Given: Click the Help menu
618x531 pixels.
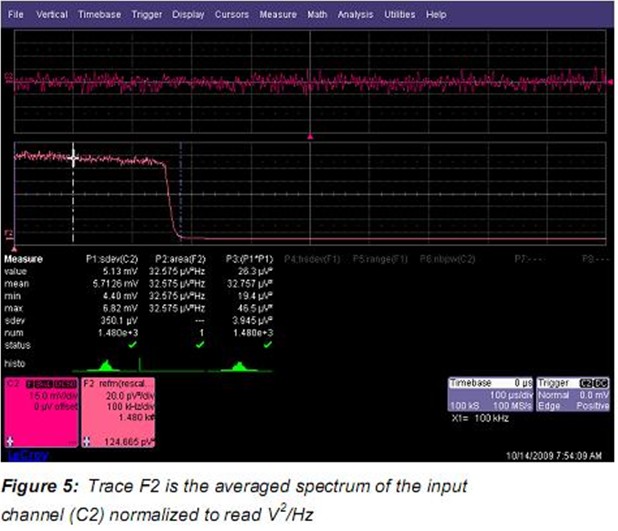Looking at the screenshot, I should [x=436, y=16].
